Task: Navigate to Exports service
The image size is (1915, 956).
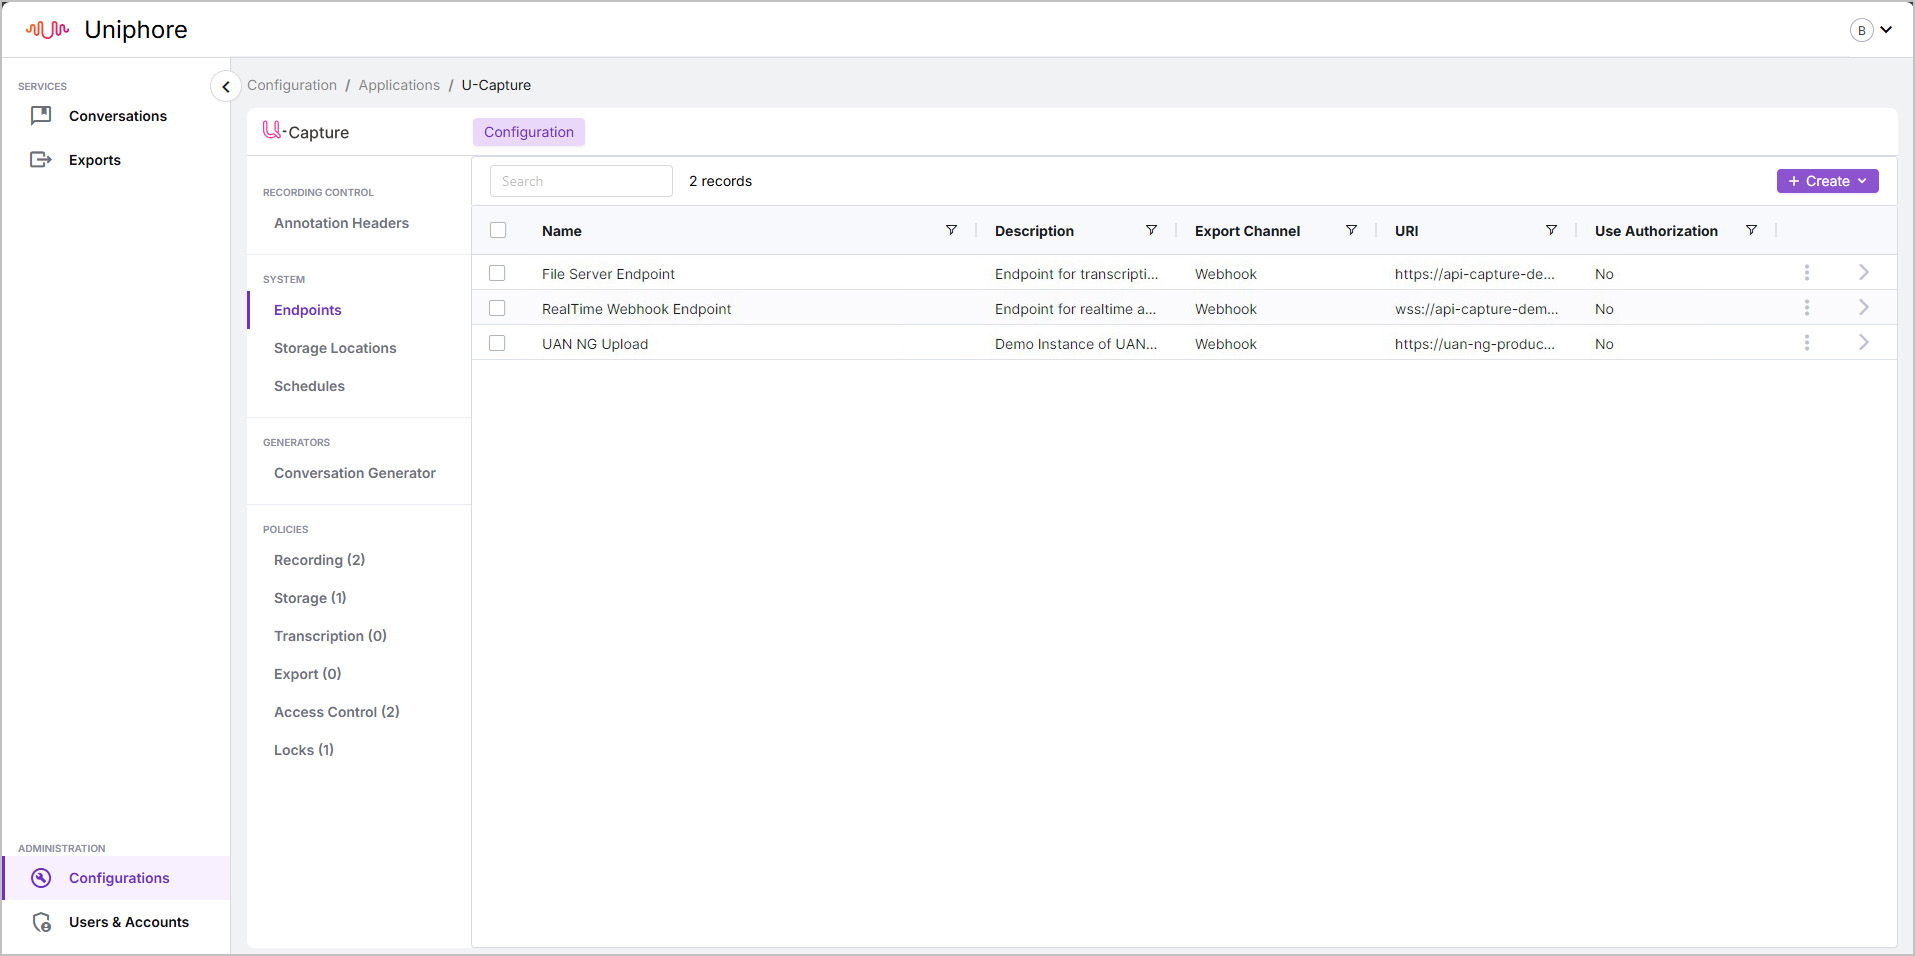Action: point(95,160)
